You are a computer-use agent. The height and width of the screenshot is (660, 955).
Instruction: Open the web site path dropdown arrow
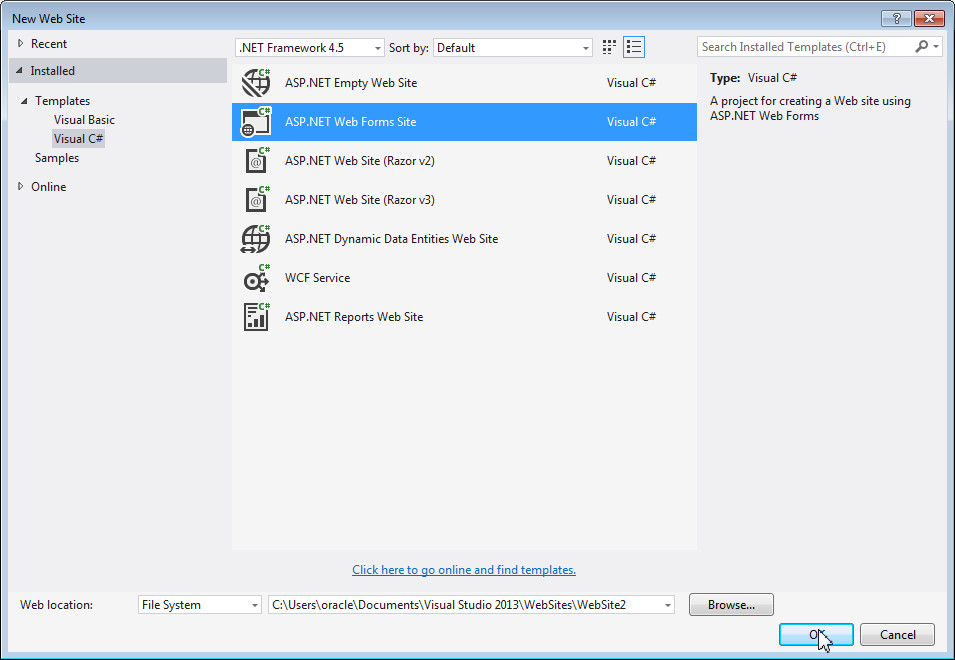(x=668, y=605)
